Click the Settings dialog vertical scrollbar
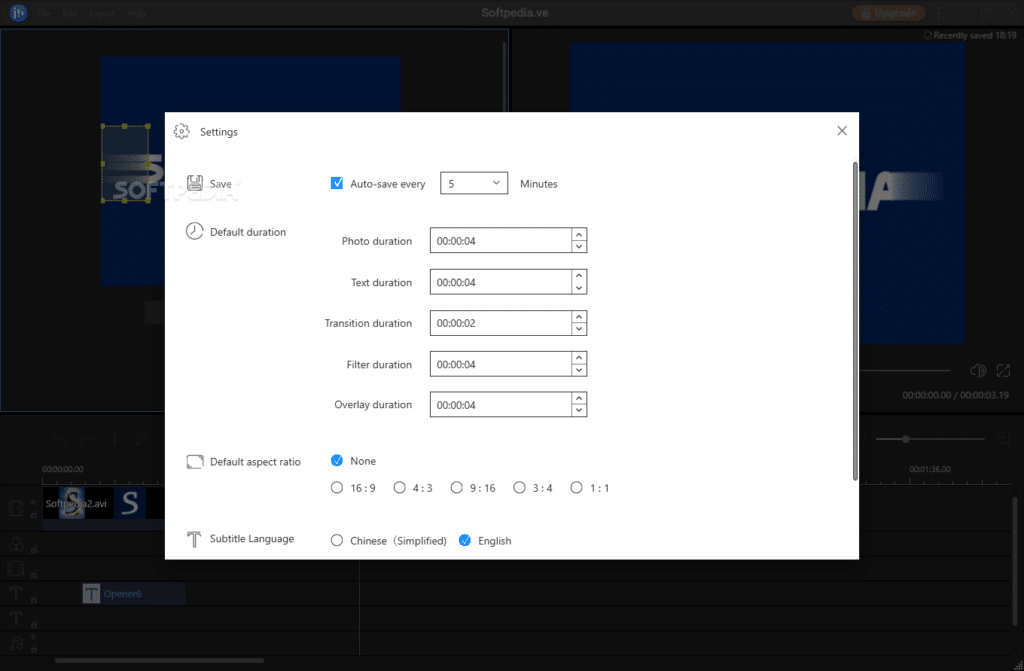The width and height of the screenshot is (1024, 671). (855, 320)
